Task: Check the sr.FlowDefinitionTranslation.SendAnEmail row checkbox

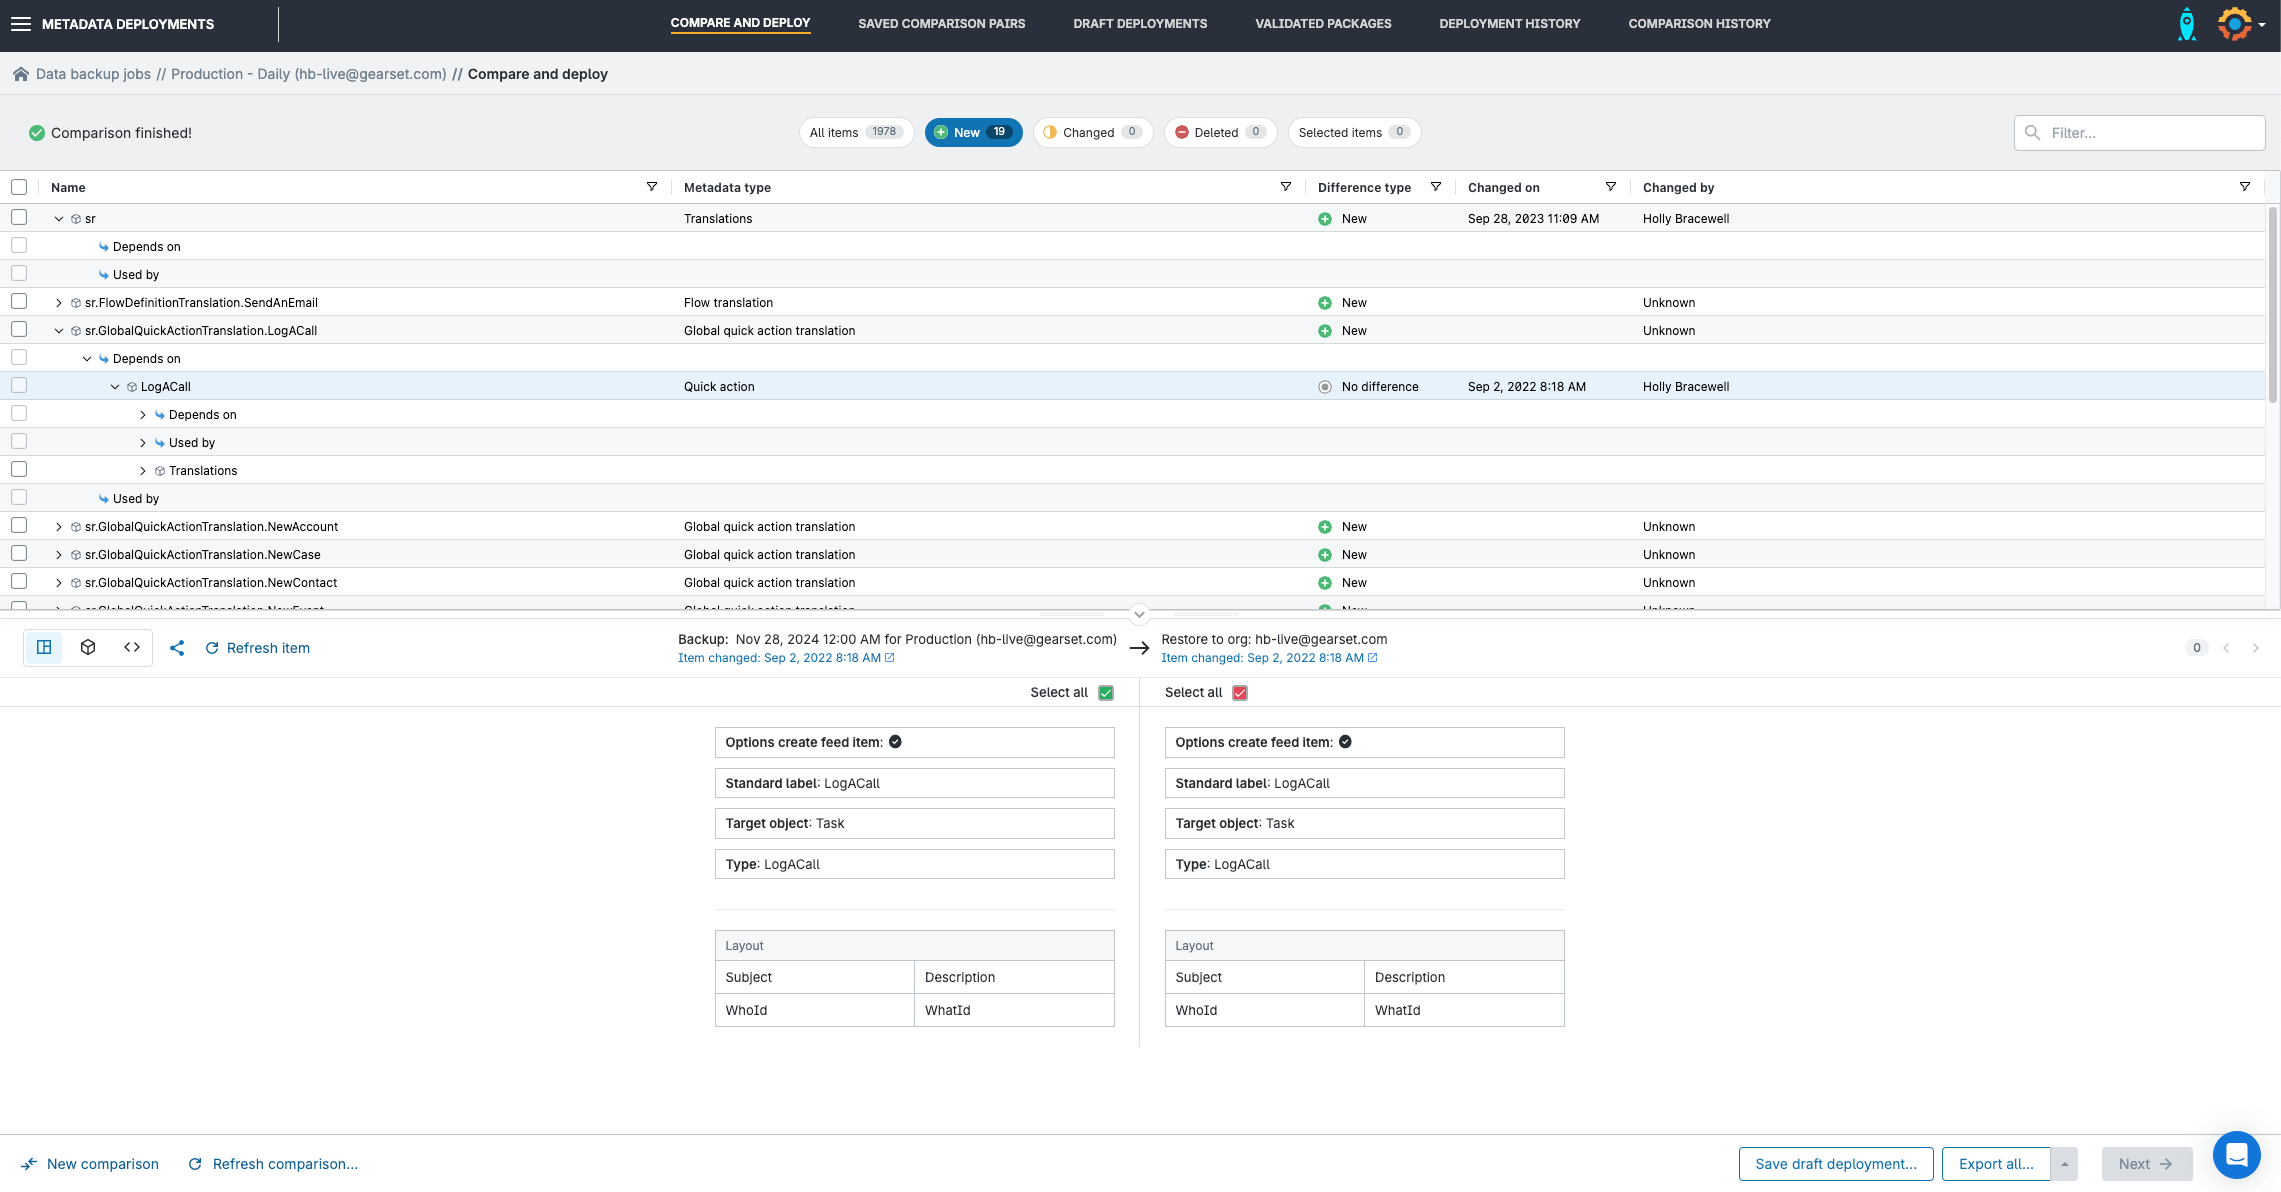Action: click(x=19, y=302)
